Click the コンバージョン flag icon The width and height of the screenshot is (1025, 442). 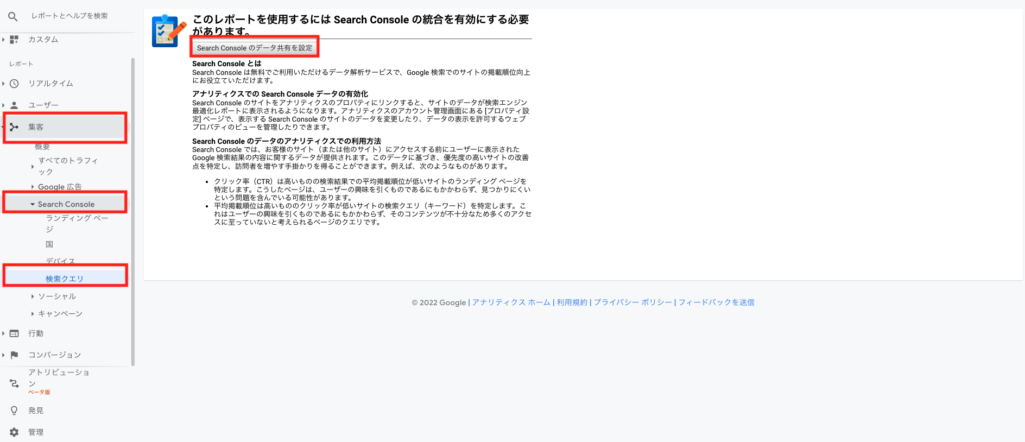click(14, 355)
